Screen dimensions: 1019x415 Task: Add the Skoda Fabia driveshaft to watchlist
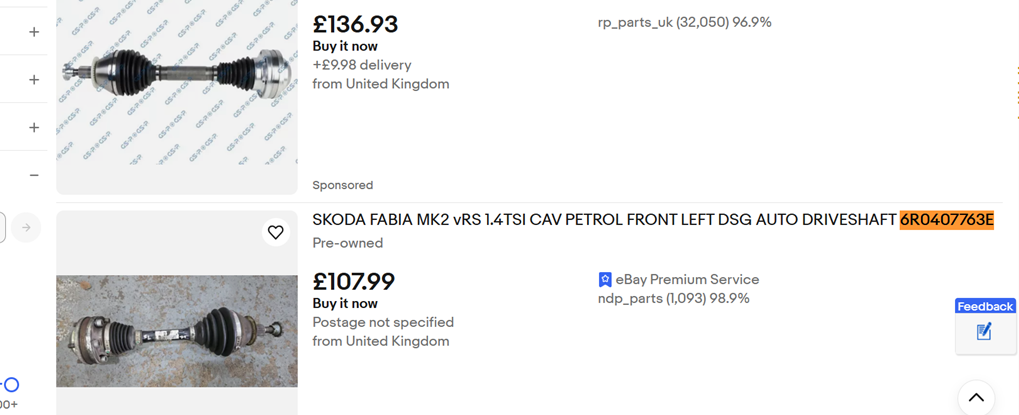[275, 233]
